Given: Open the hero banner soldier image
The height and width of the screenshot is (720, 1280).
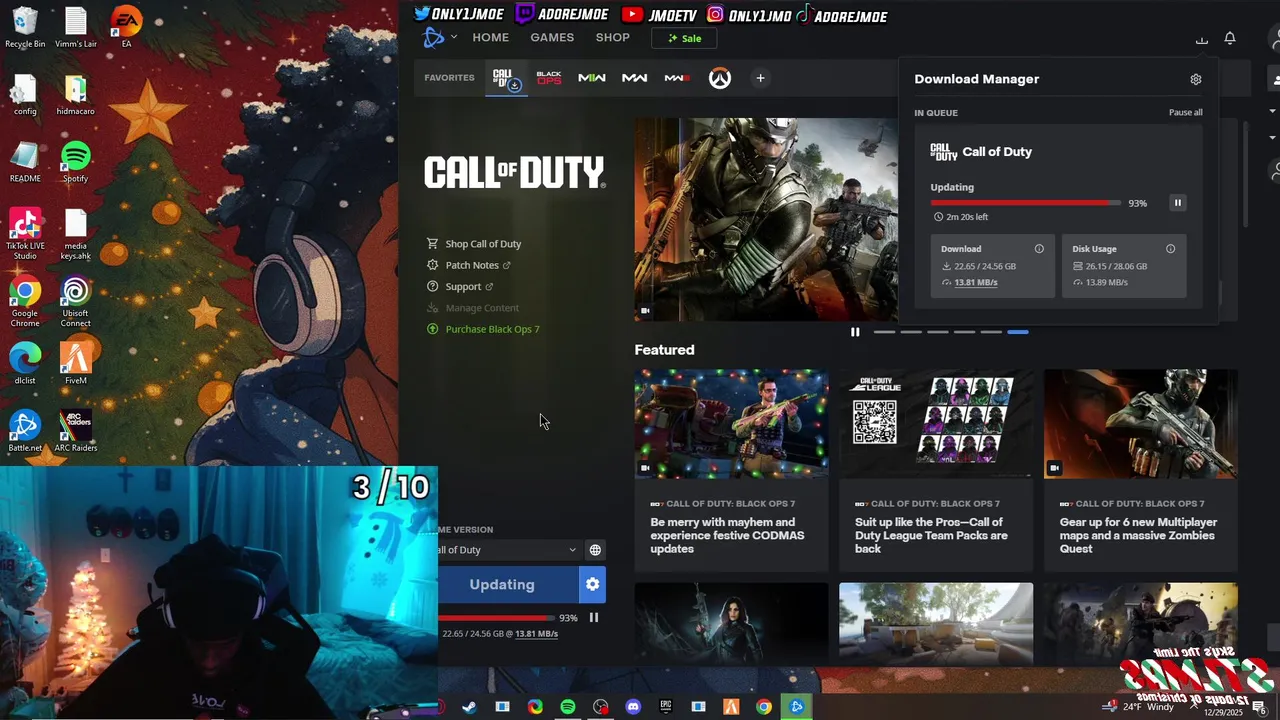Looking at the screenshot, I should (x=766, y=219).
